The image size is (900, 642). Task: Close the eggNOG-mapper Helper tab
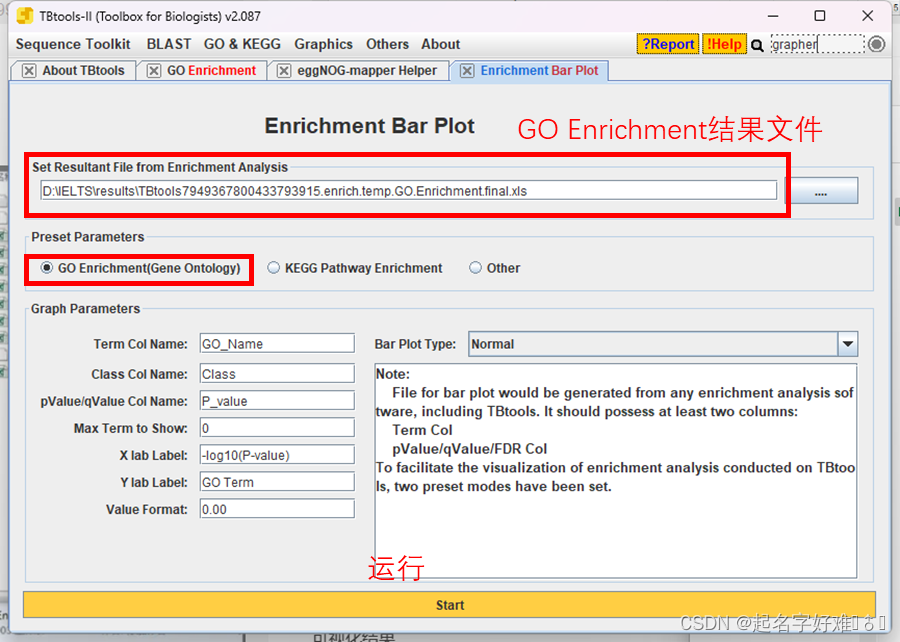point(285,70)
